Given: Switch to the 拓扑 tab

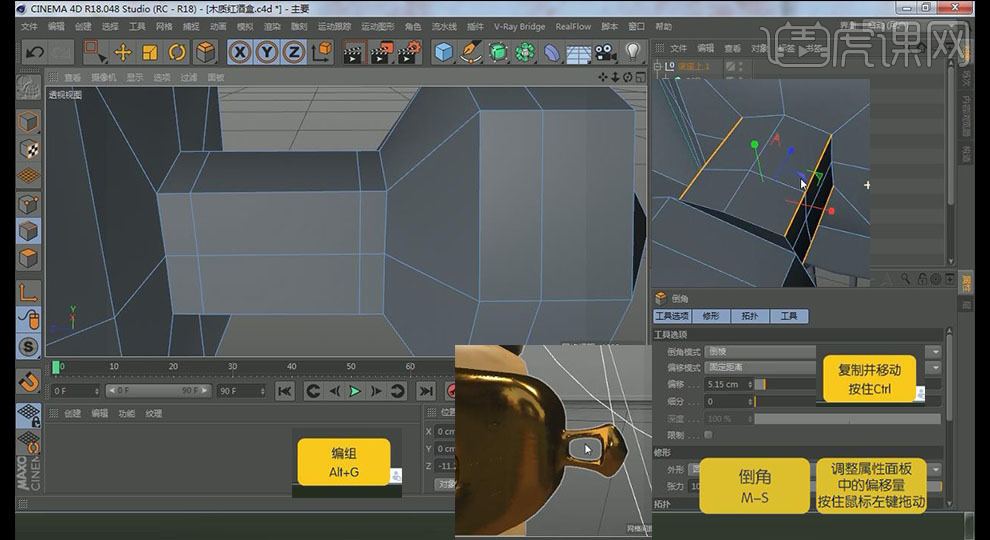Looking at the screenshot, I should [x=749, y=316].
